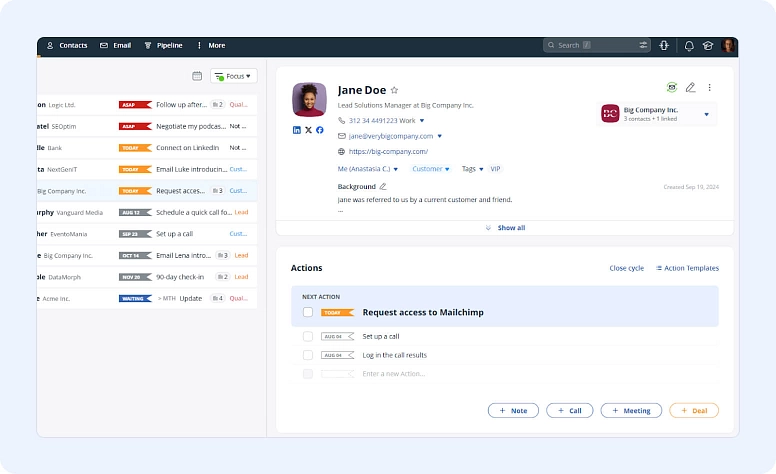This screenshot has width=776, height=474.
Task: Tick the Set up a call checkbox
Action: click(308, 337)
